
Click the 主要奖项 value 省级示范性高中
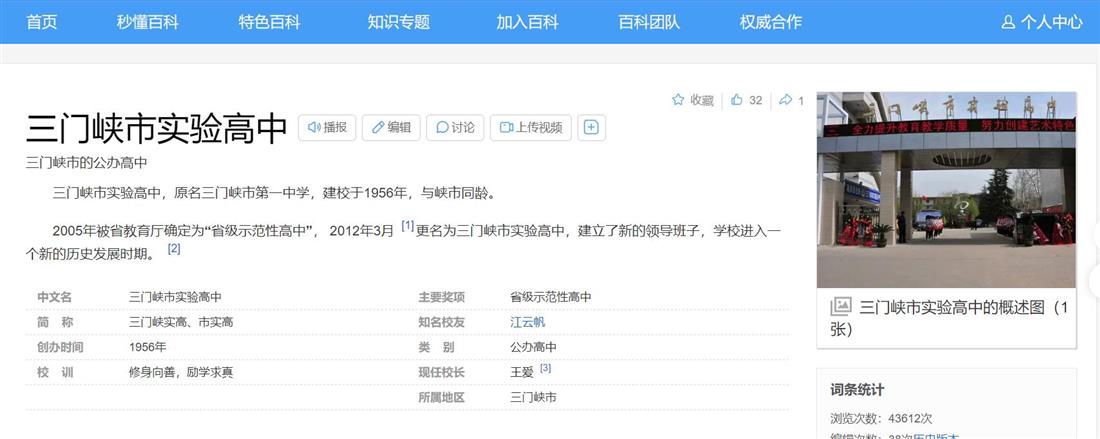coord(551,297)
